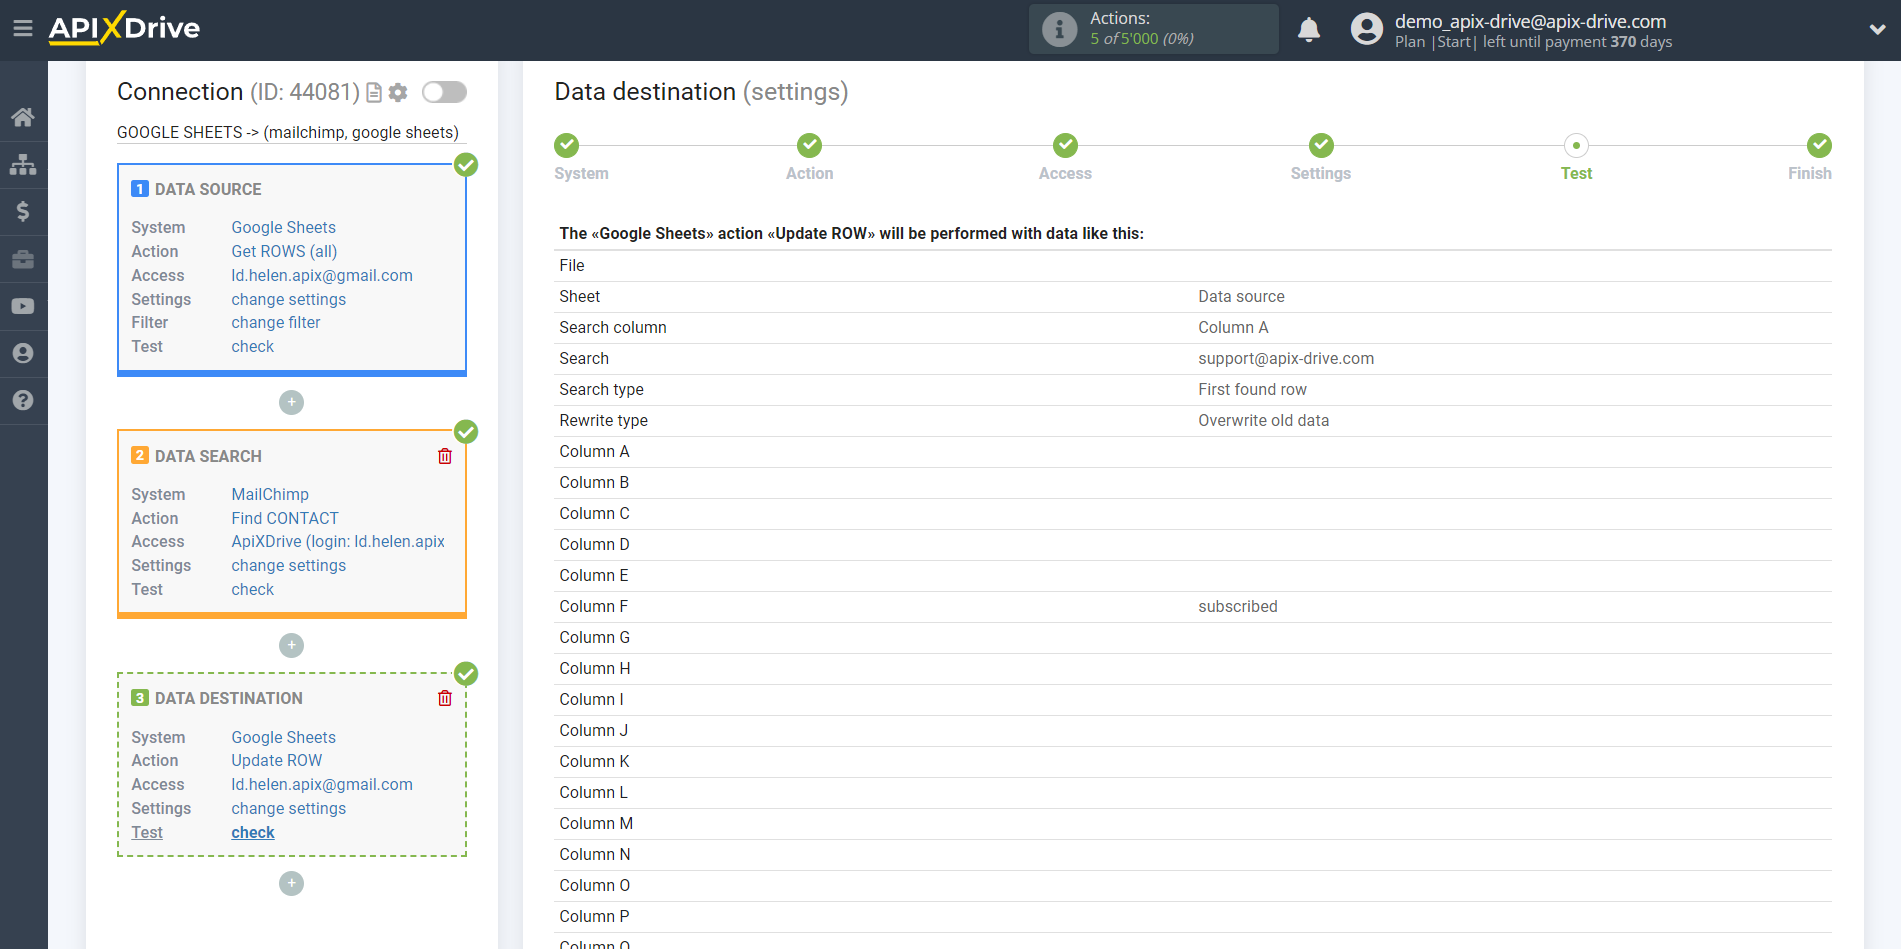Image resolution: width=1901 pixels, height=949 pixels.
Task: Click Data Source access email link
Action: pos(322,275)
